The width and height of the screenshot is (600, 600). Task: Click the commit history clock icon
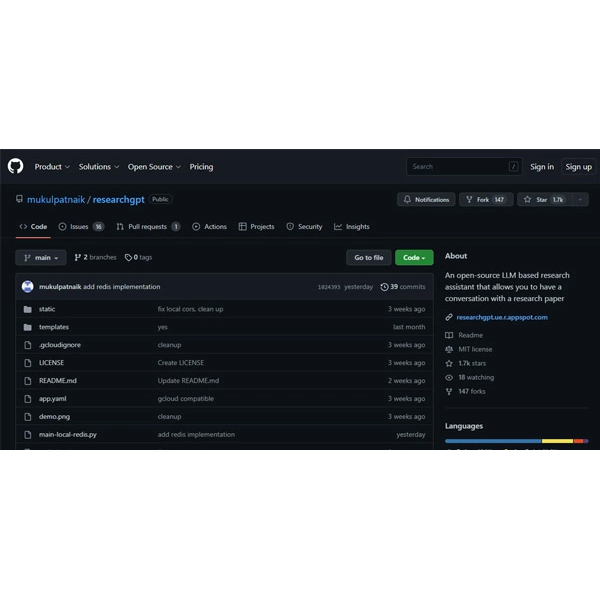point(384,287)
